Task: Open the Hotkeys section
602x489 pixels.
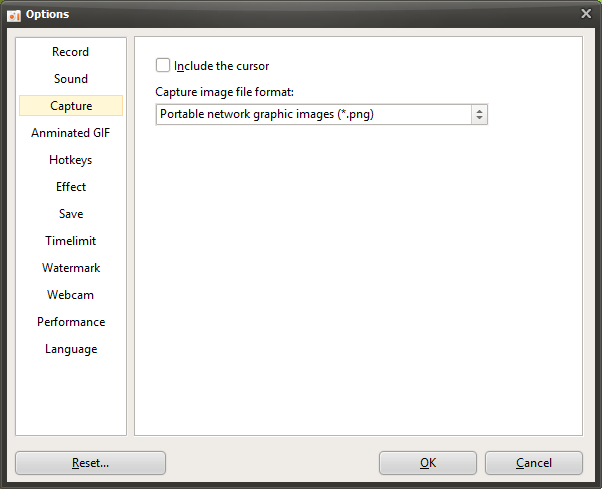Action: [x=71, y=160]
